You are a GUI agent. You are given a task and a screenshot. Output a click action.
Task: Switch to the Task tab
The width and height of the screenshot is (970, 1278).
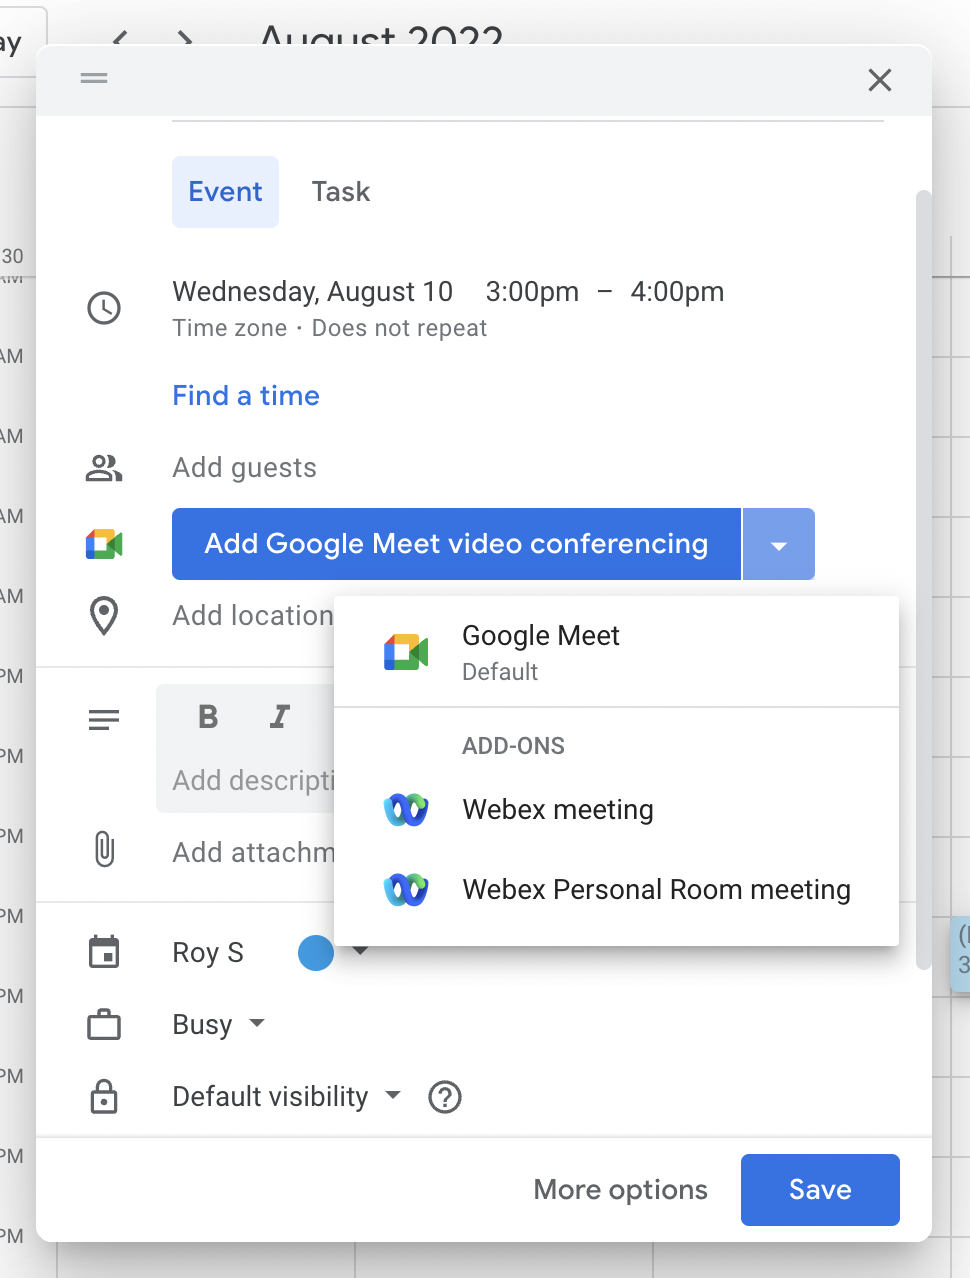pos(341,192)
